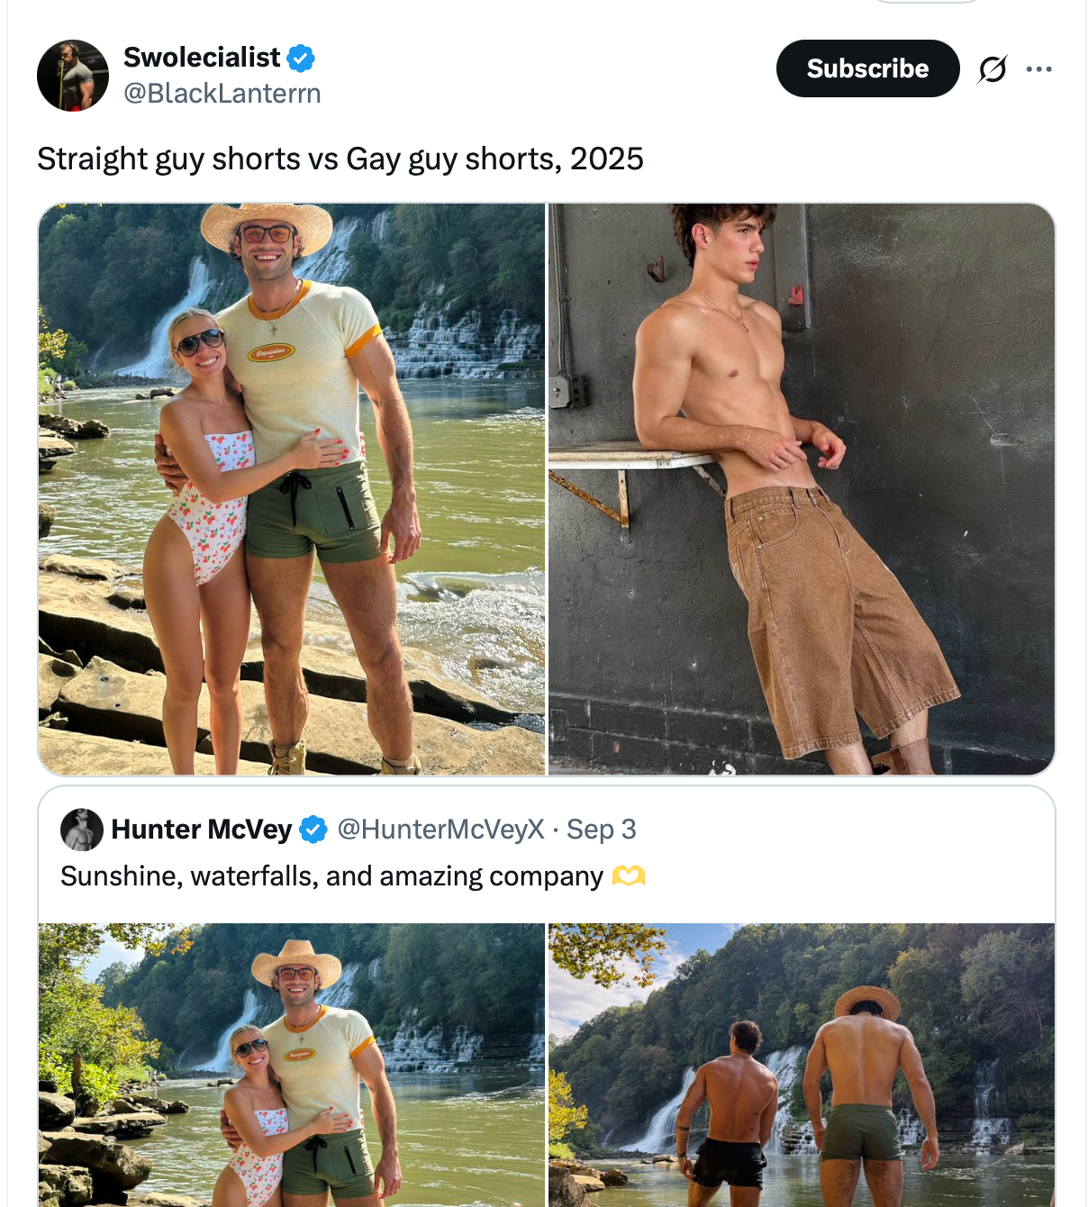Click Hunter McVey's blue verified badge

(313, 829)
